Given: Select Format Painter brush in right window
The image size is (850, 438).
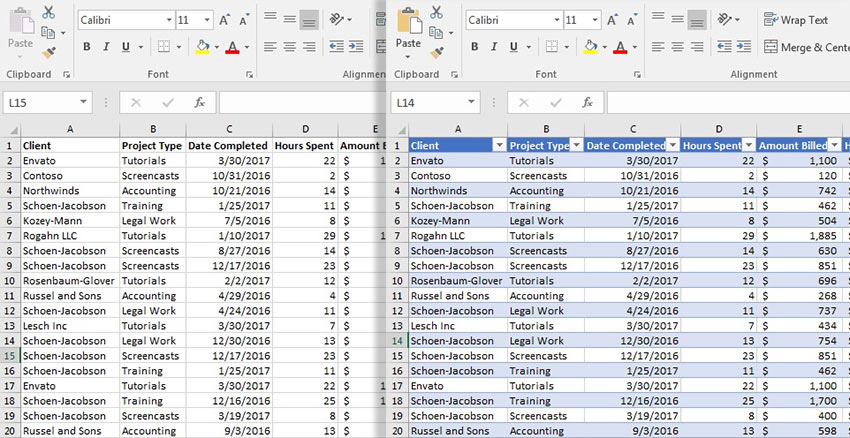Looking at the screenshot, I should (436, 52).
